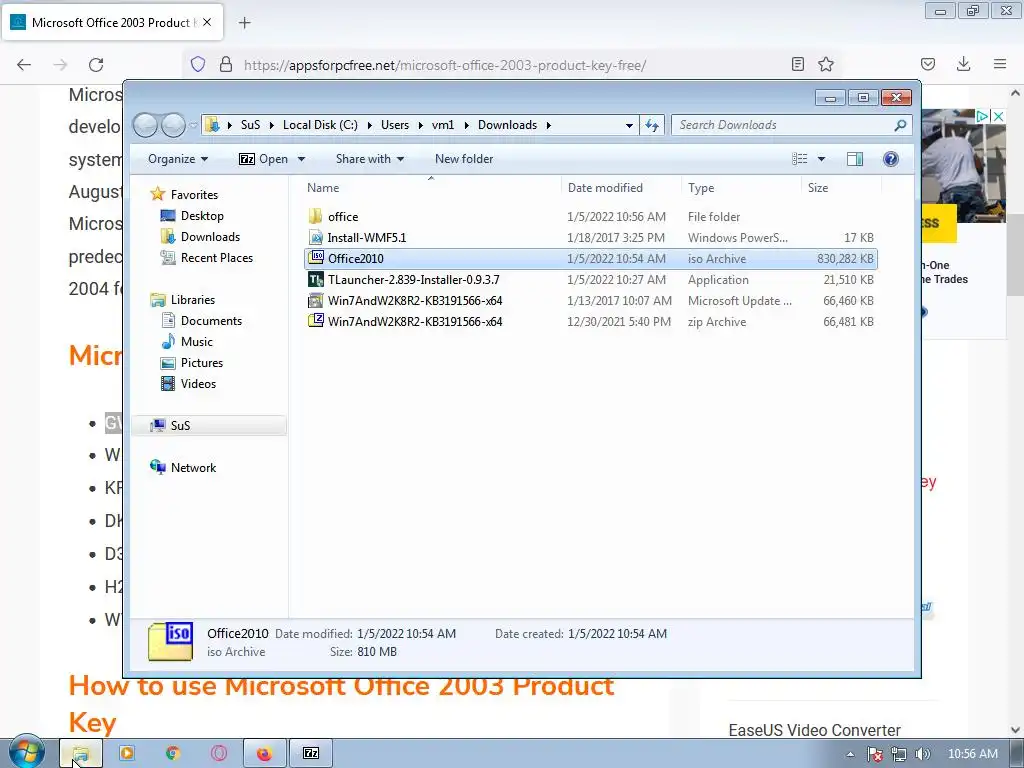Select the Install-WMF5.1 PowerShell file icon
Screen dimensions: 1024x768
pos(315,237)
